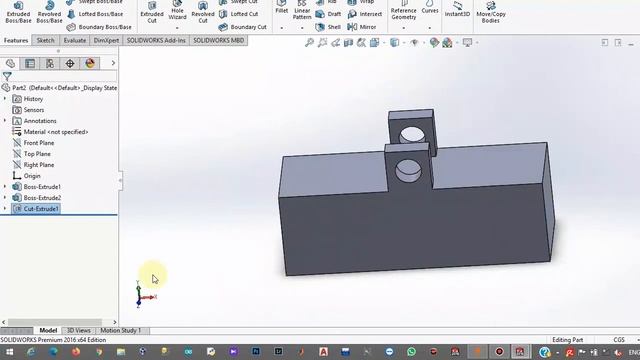Select the Draft feature tool
Viewport: 640px width, 360px height.
click(329, 14)
